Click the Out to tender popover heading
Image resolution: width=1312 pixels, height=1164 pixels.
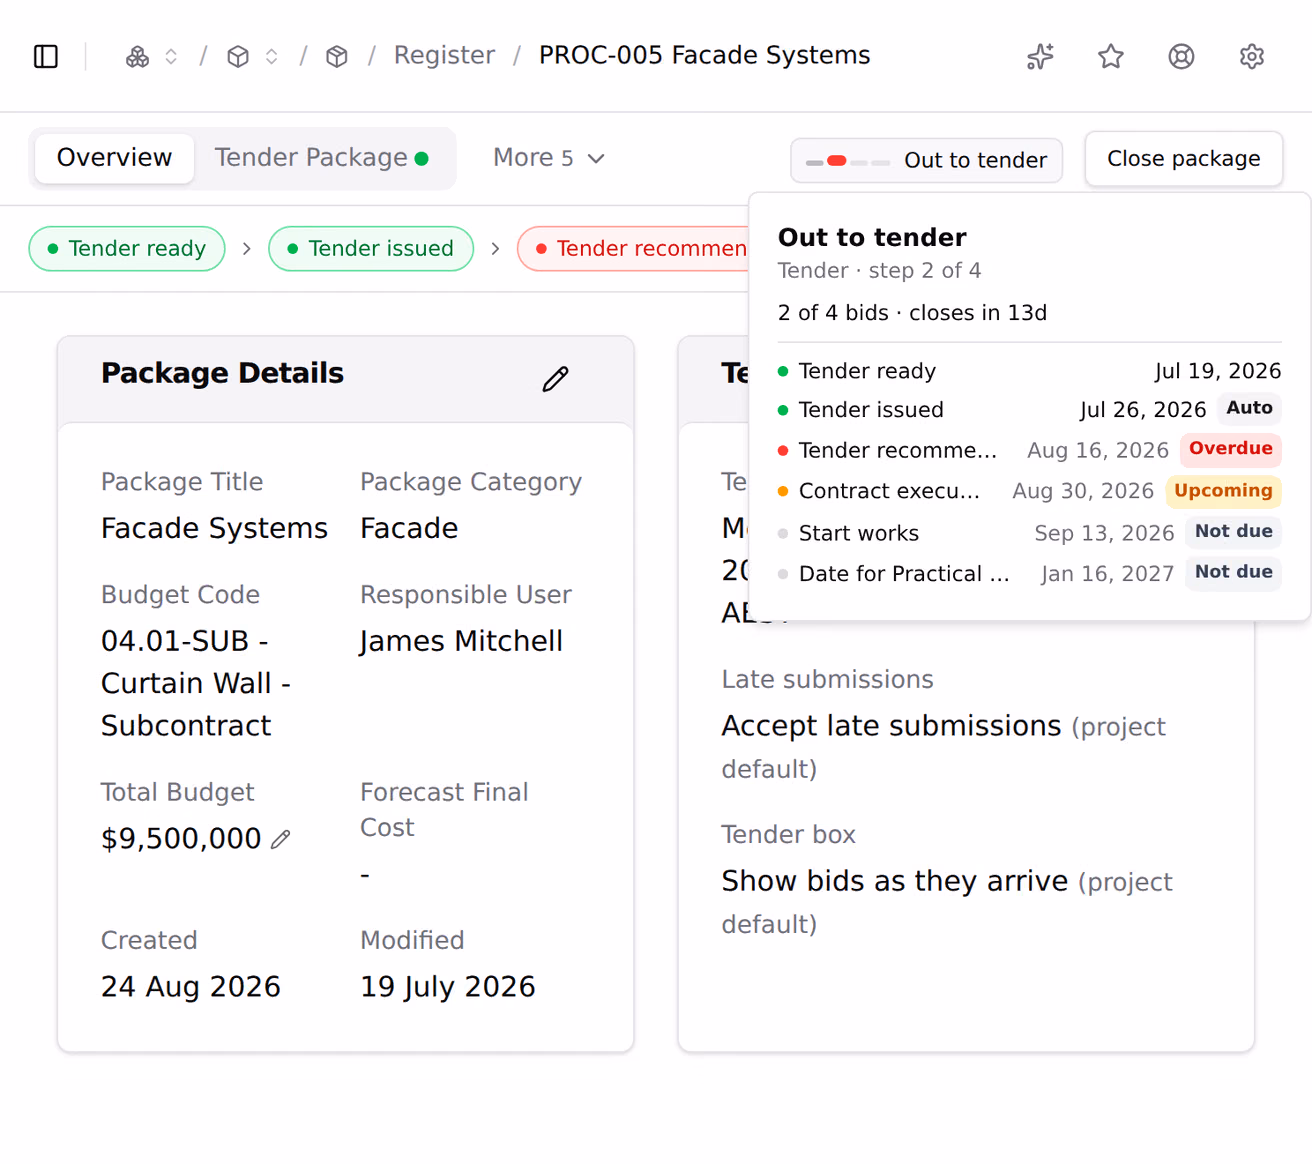[872, 237]
